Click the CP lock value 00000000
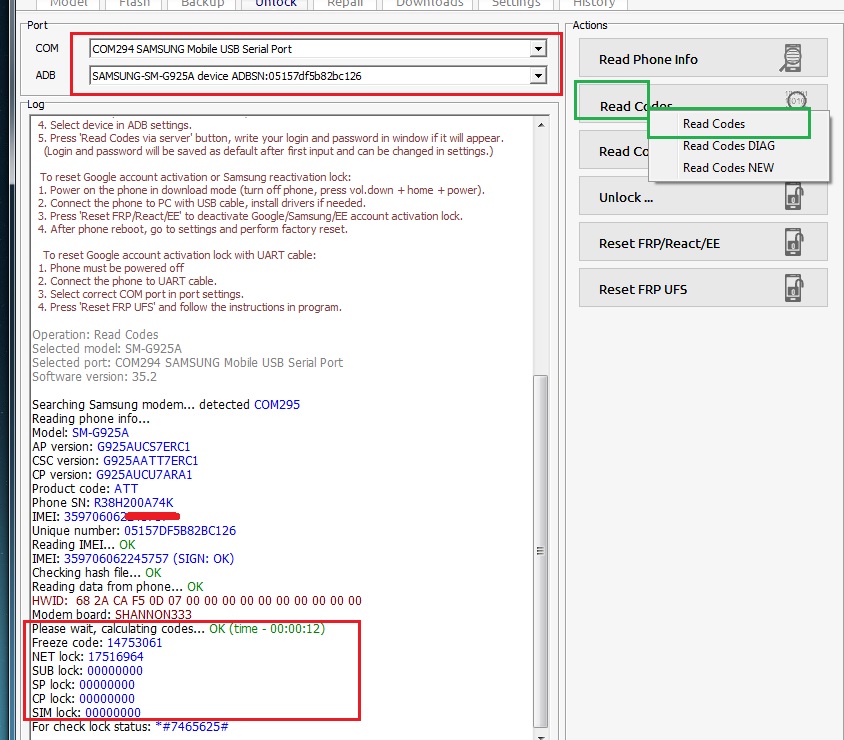This screenshot has height=740, width=844. [107, 699]
